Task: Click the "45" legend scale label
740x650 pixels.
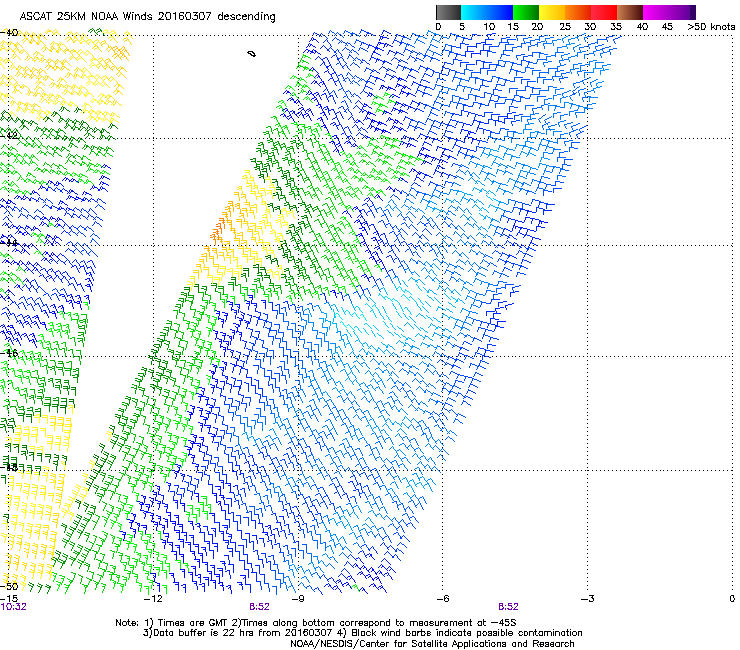Action: (667, 26)
